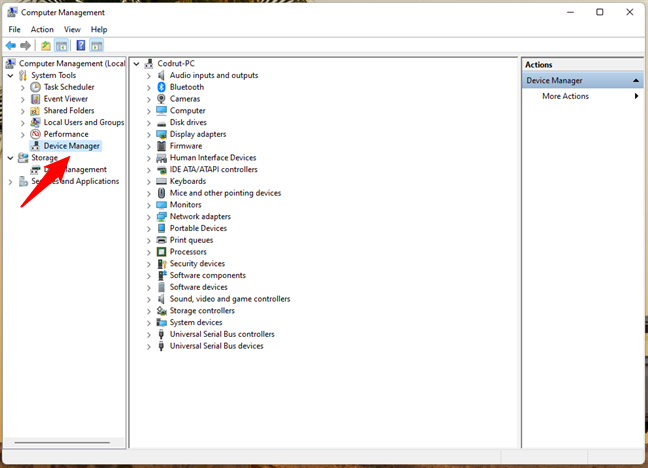
Task: Minimize the Computer Management window
Action: (x=570, y=12)
